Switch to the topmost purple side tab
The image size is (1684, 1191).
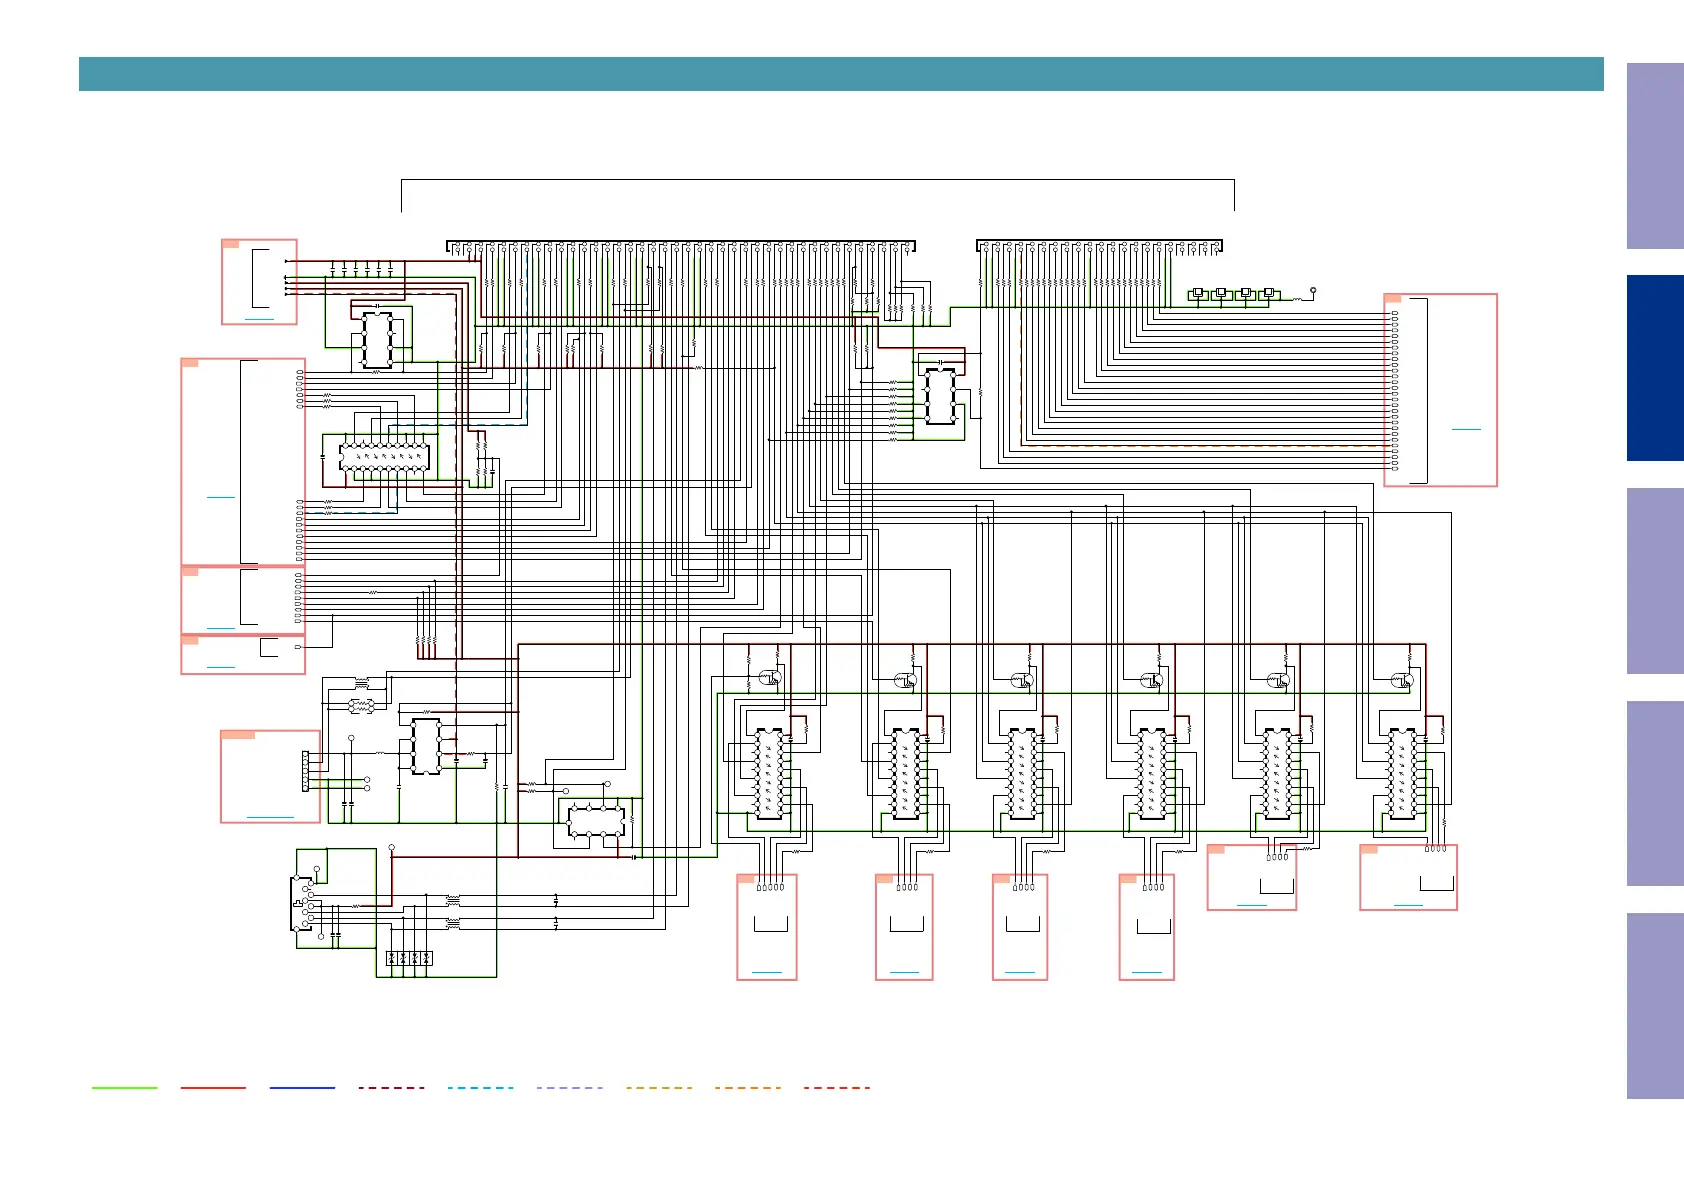(x=1654, y=156)
